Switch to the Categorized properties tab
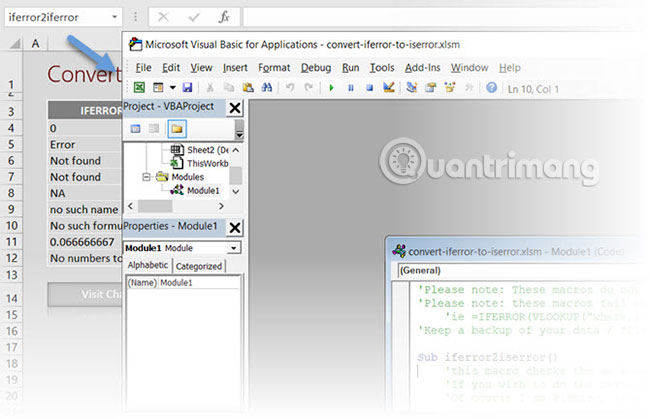Screen dimensions: 650x419 (199, 266)
